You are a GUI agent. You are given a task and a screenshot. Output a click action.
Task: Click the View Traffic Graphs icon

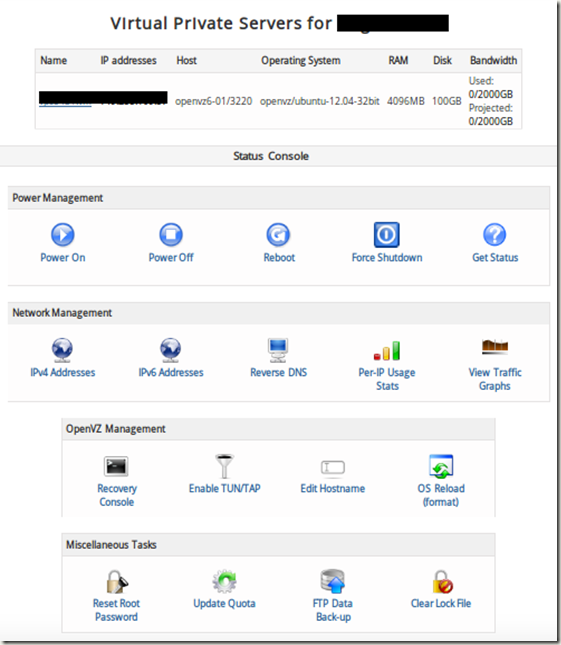click(495, 347)
